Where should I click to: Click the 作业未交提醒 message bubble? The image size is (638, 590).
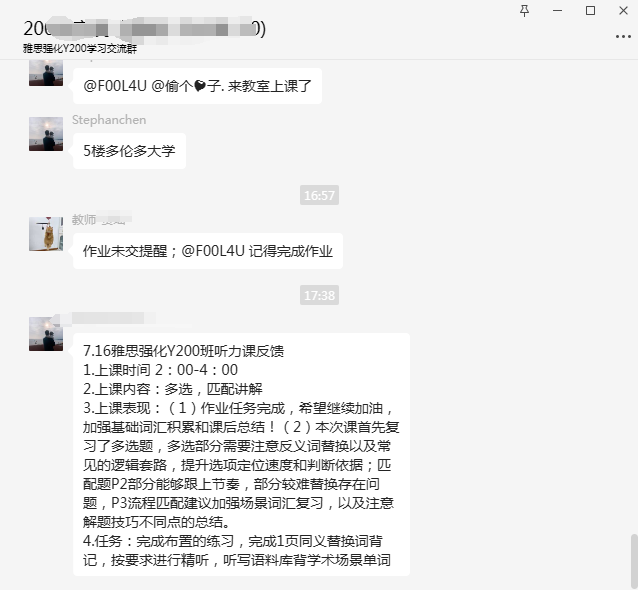pyautogui.click(x=208, y=251)
